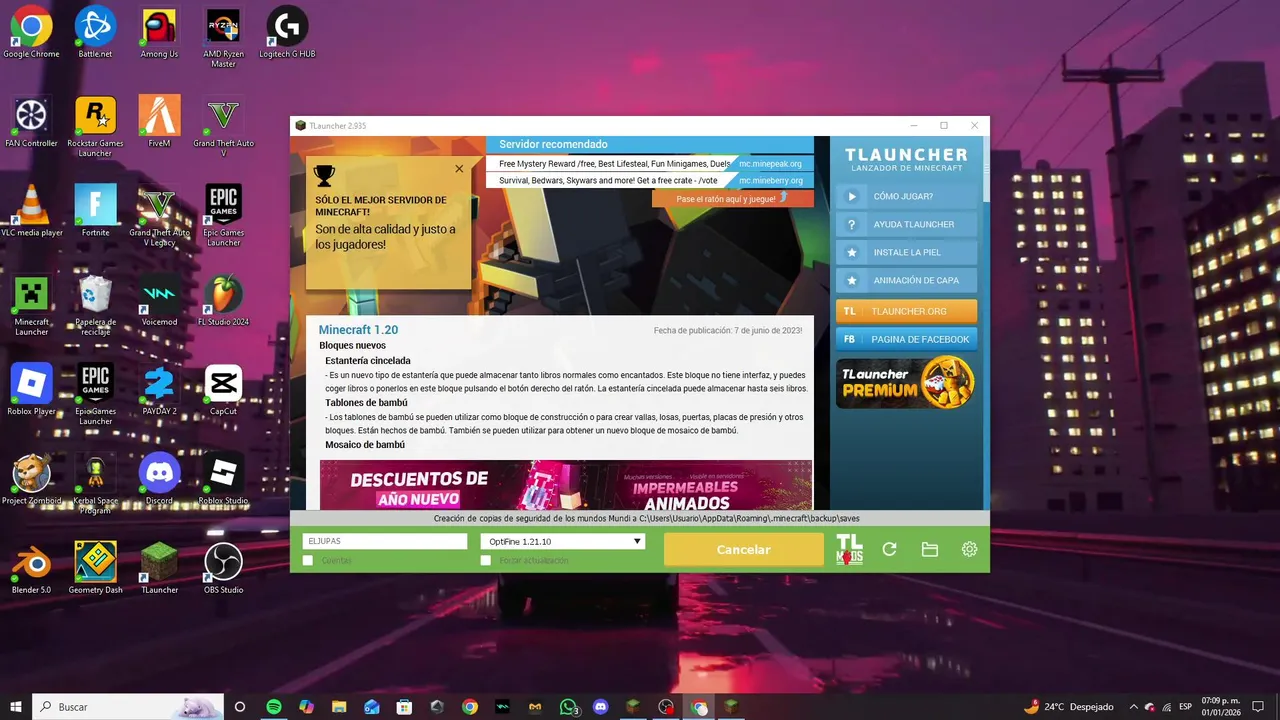Open Roblox Studio desktop icon
The image size is (1280, 720).
pyautogui.click(x=223, y=478)
